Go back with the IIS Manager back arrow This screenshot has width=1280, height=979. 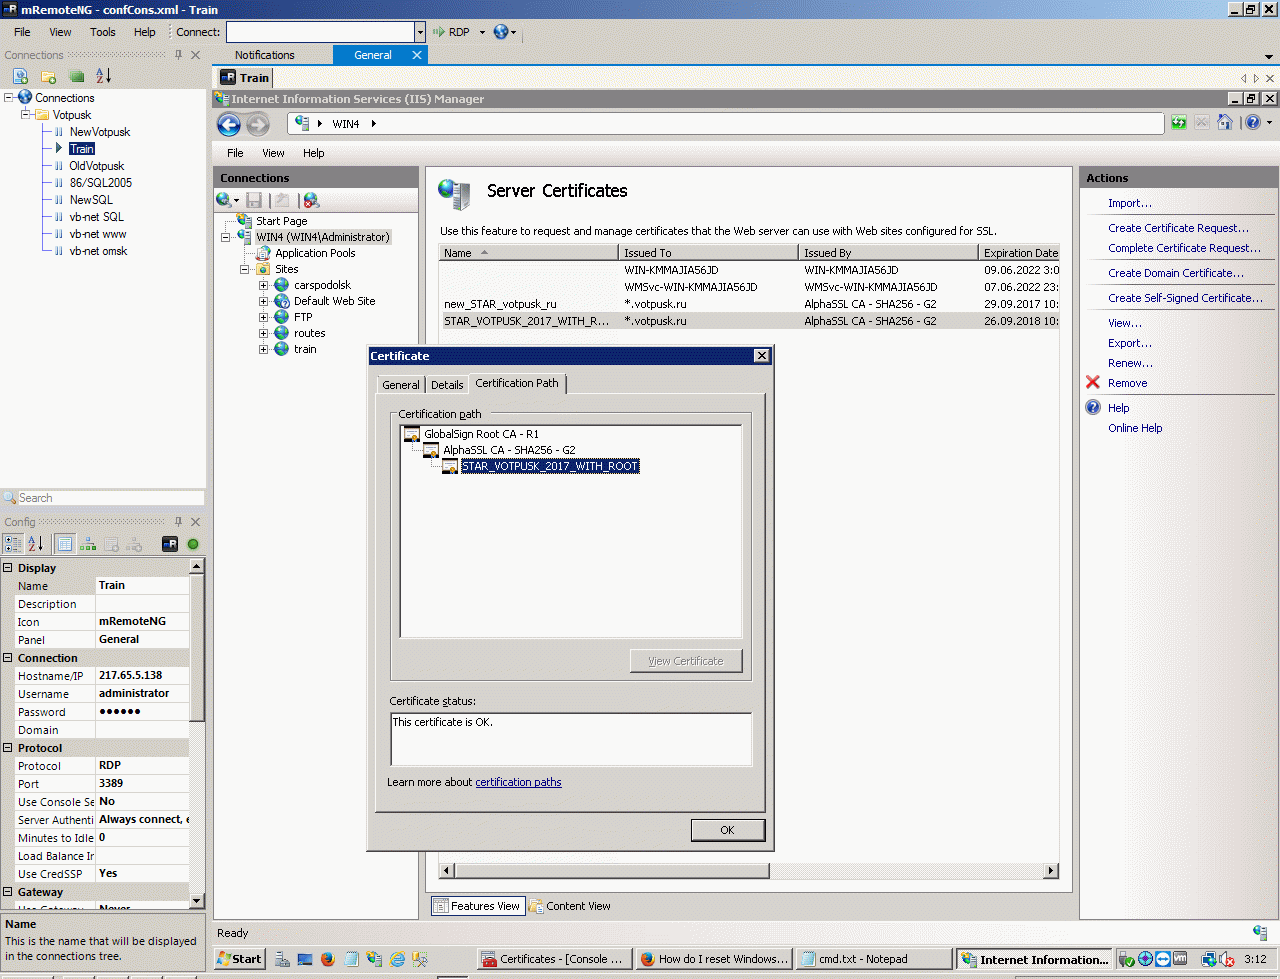coord(229,124)
